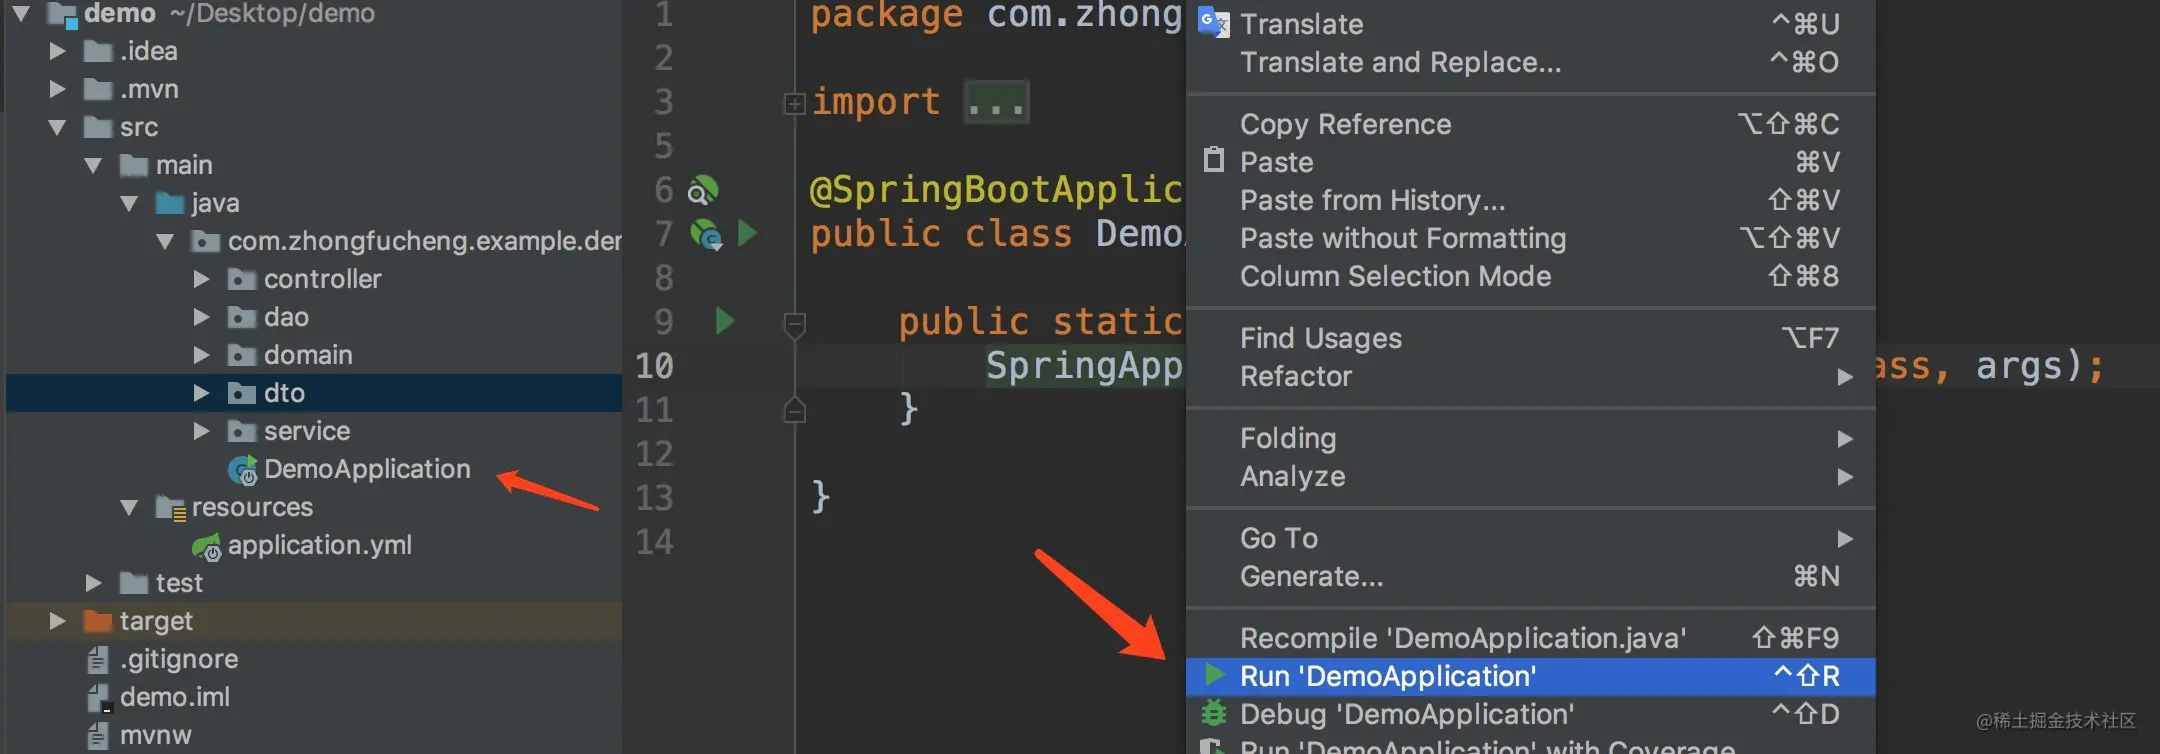Click 'args' in the editor code
The image size is (2160, 754).
pos(2020,367)
